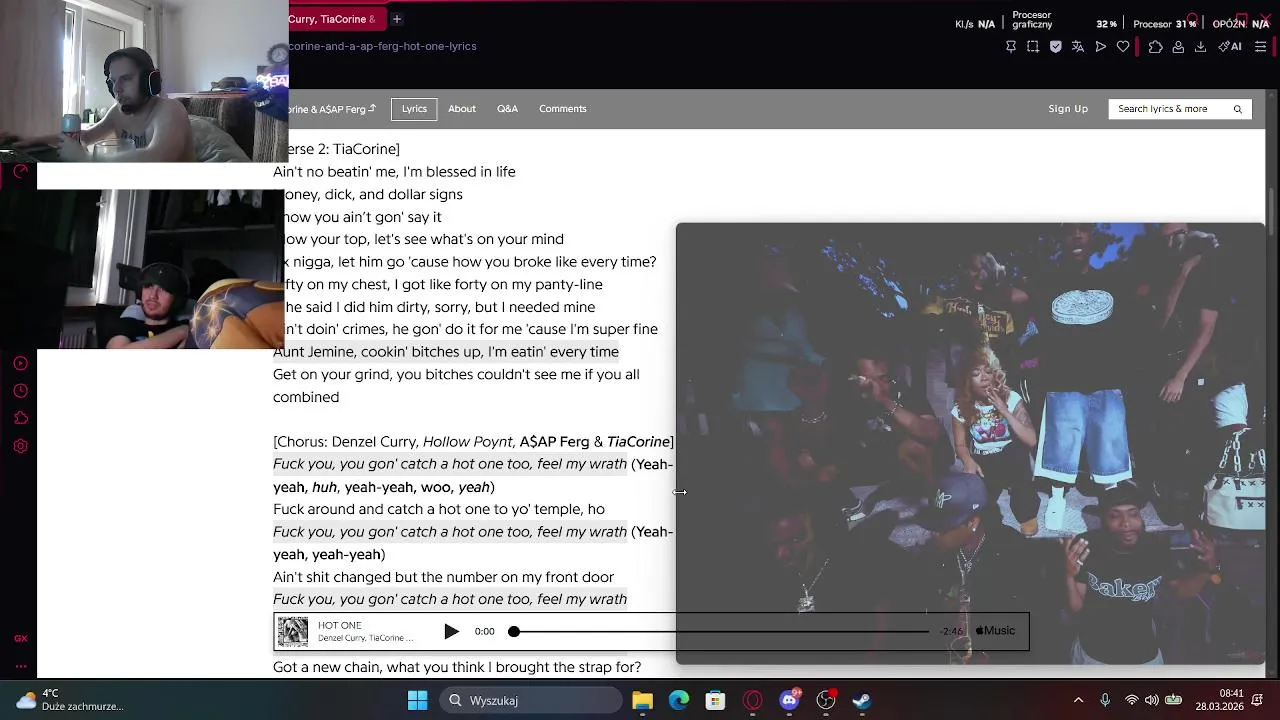The image size is (1280, 720).
Task: Click the search magnifier in lyrics search box
Action: (1237, 109)
